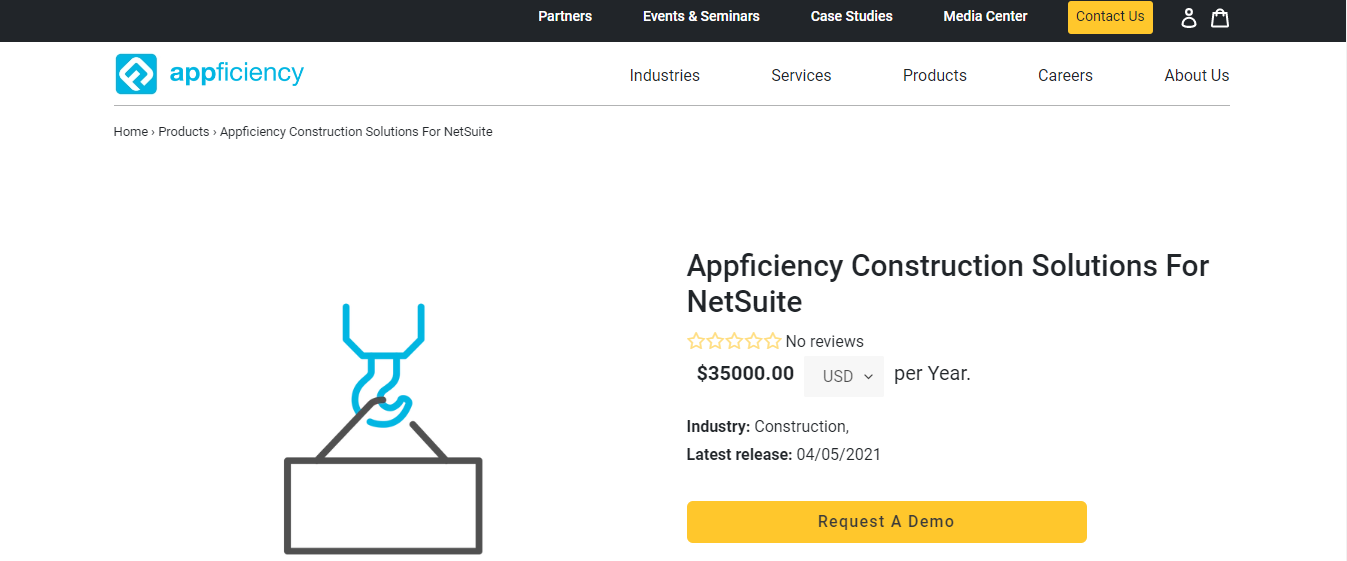
Task: Click the Contact Us button
Action: [x=1110, y=17]
